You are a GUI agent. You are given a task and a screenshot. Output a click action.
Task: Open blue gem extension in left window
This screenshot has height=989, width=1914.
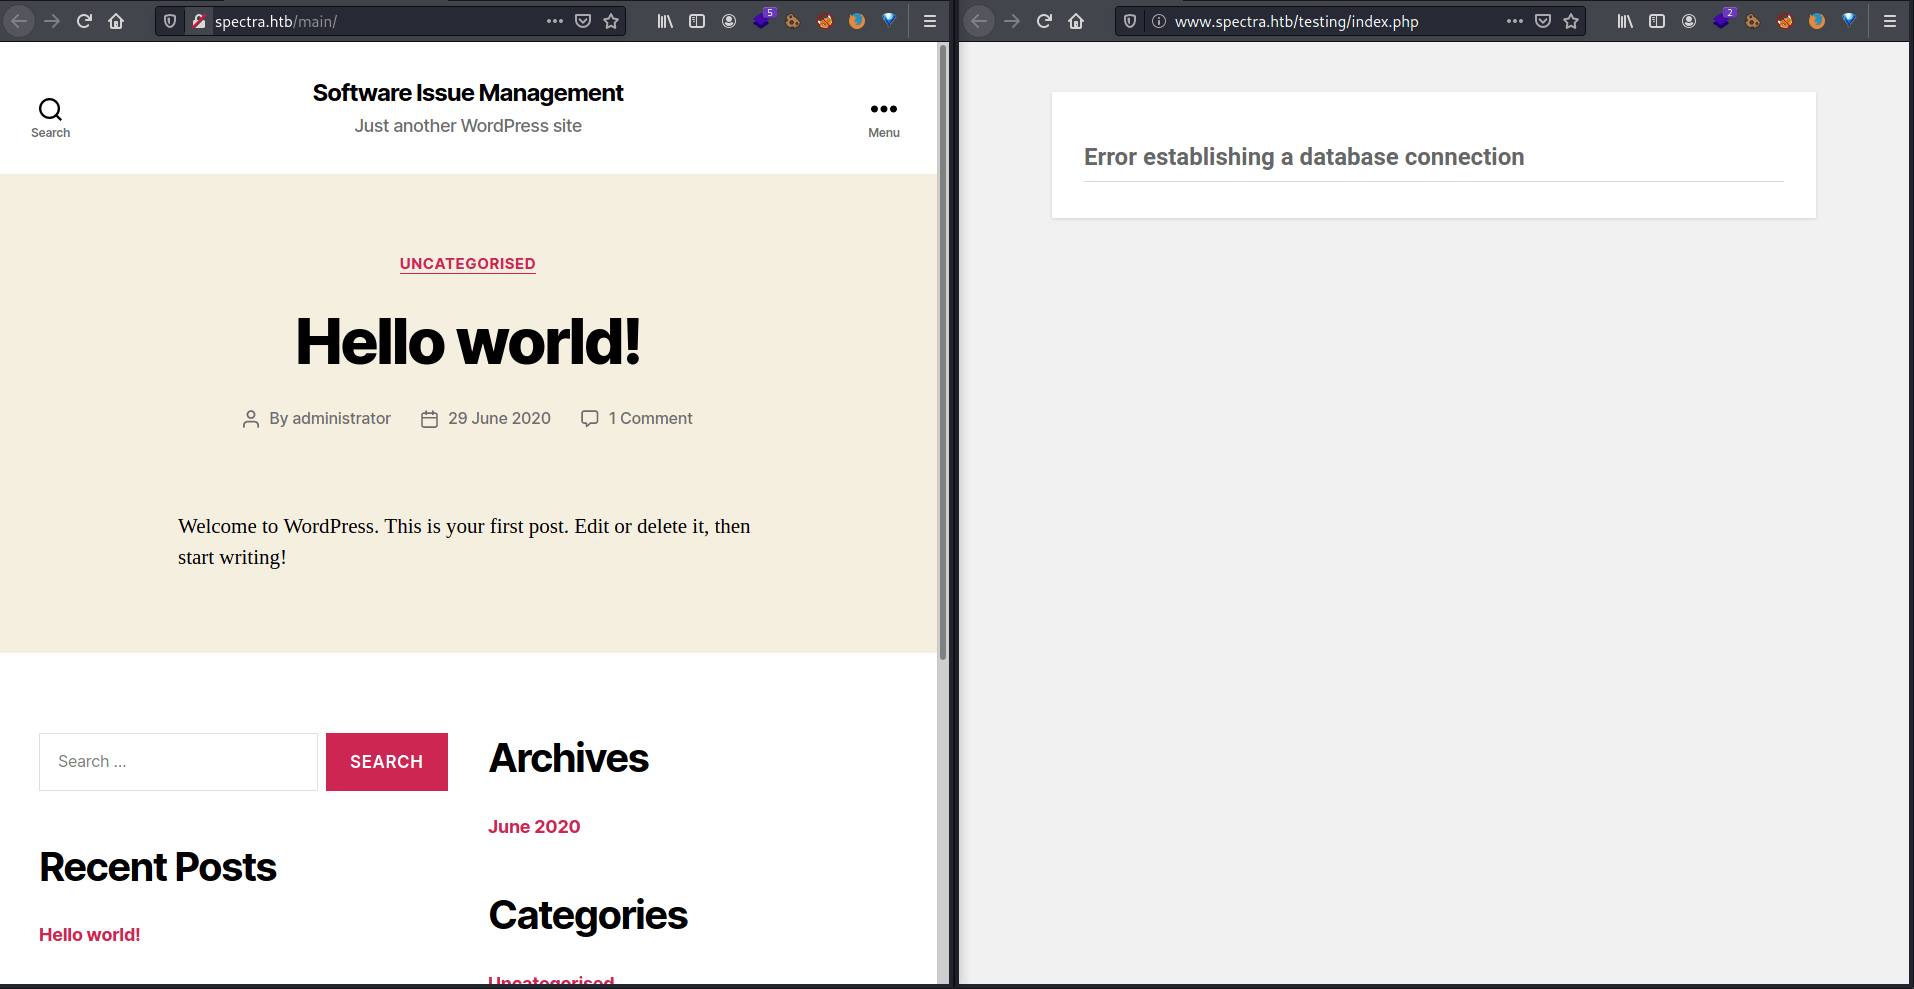point(889,21)
